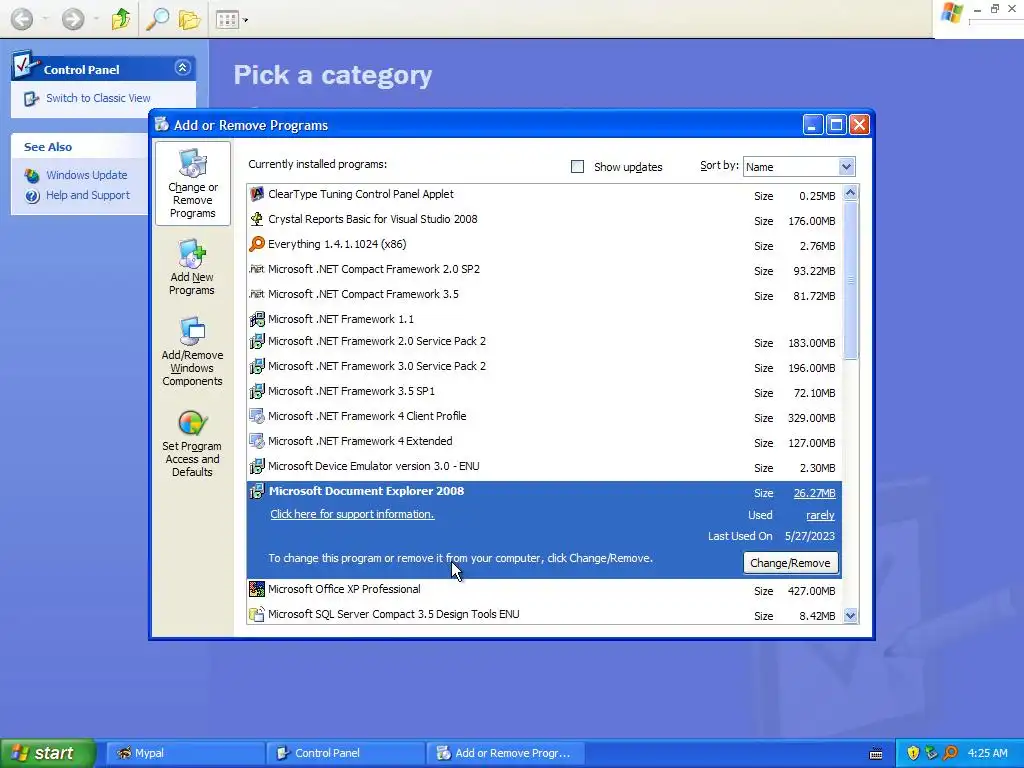
Task: Switch to Control Panel taskbar button
Action: (x=346, y=753)
